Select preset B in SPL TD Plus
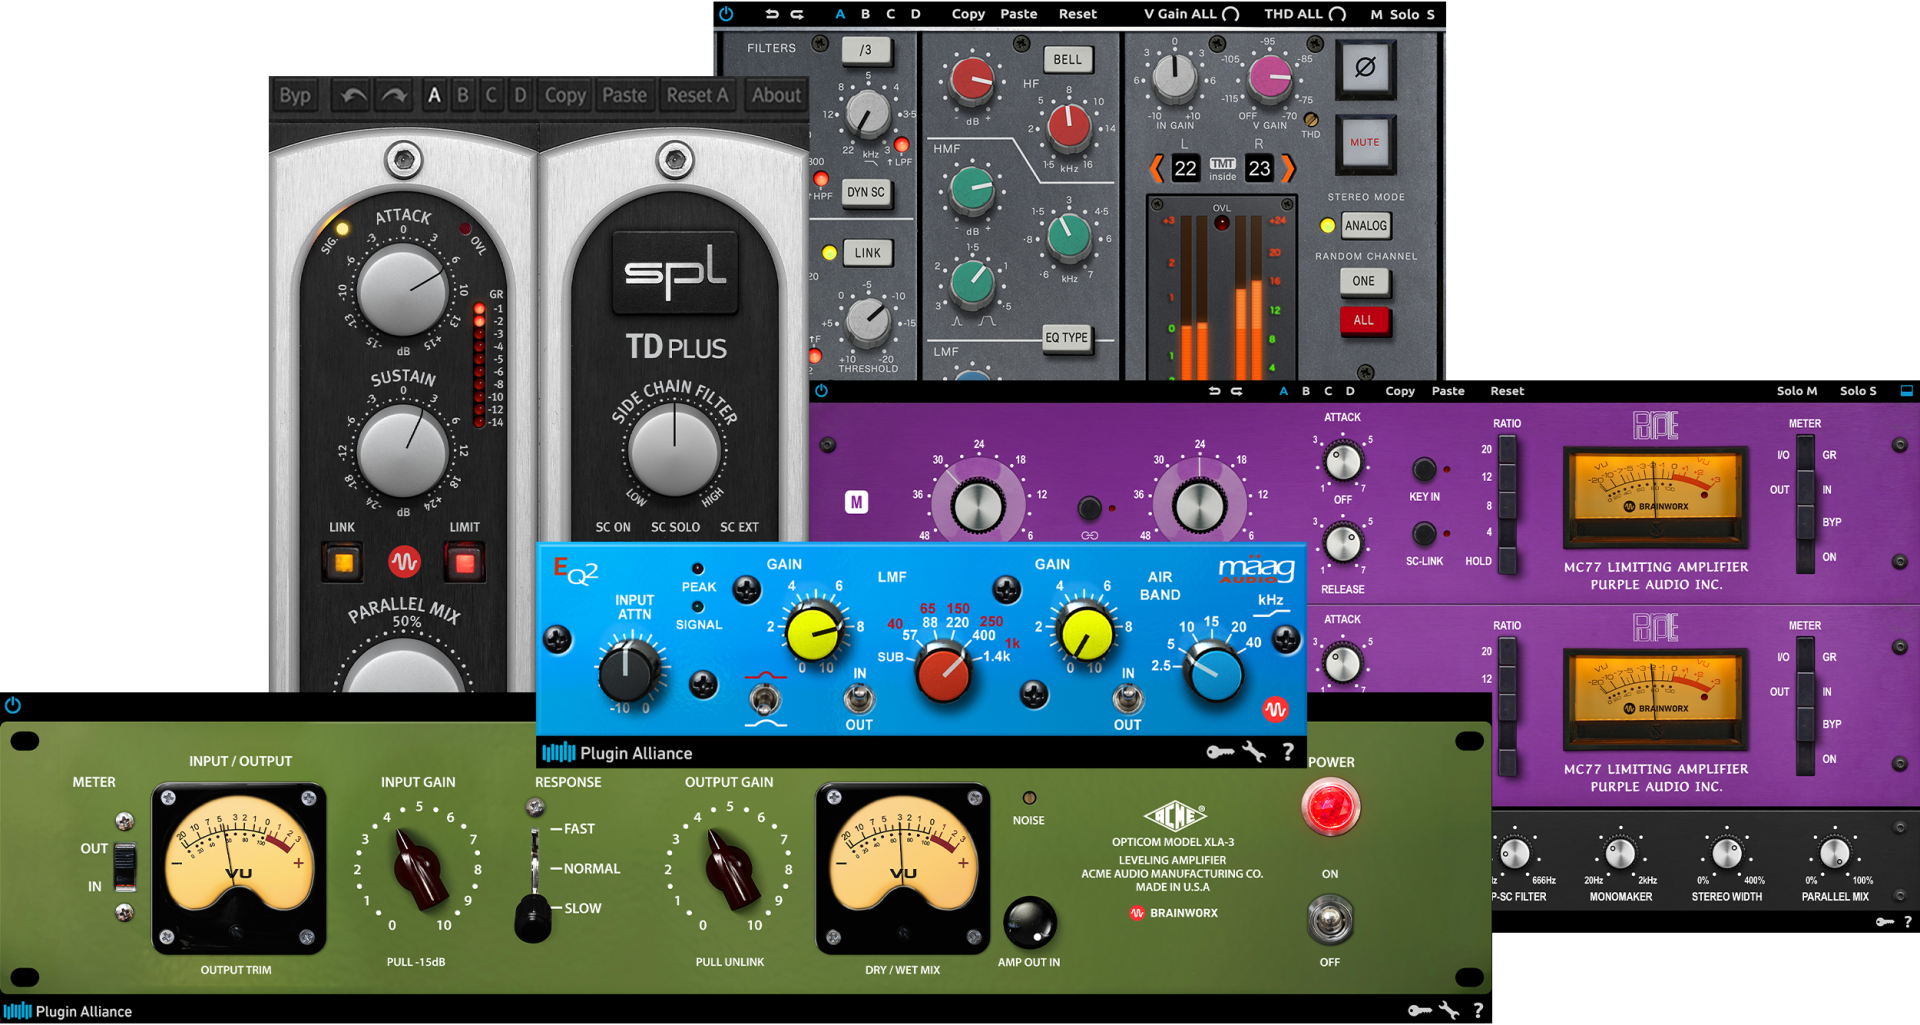Viewport: 1920px width, 1025px height. 463,96
